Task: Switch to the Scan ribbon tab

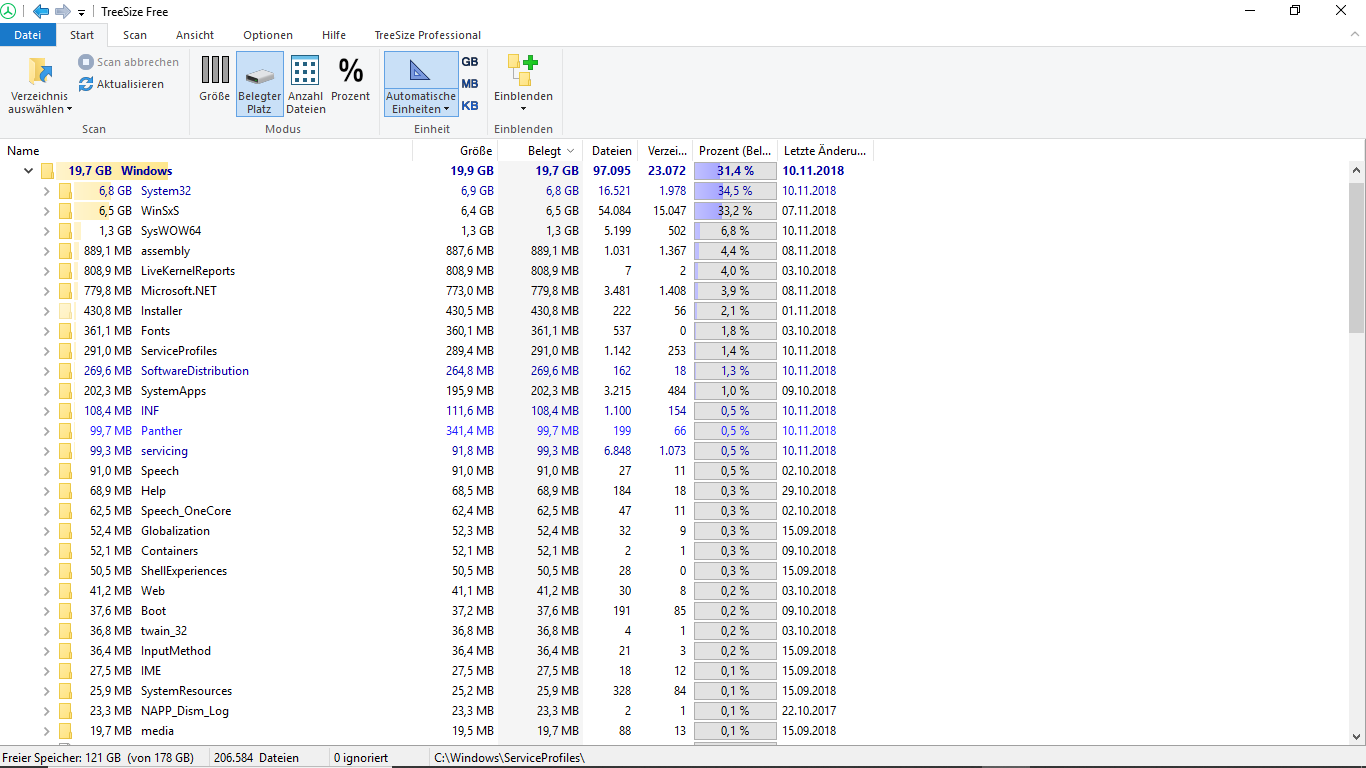Action: (135, 35)
